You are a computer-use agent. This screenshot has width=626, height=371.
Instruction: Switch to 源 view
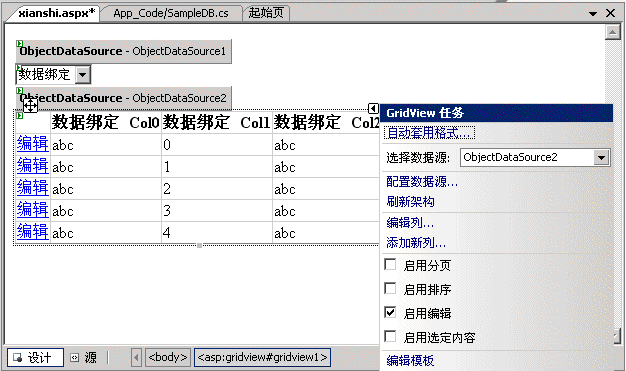(84, 357)
